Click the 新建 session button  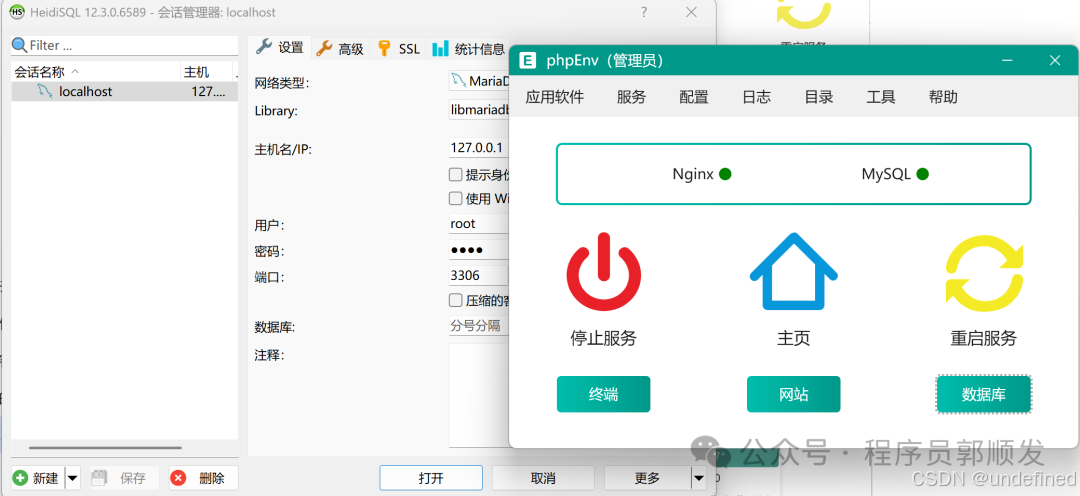point(38,478)
